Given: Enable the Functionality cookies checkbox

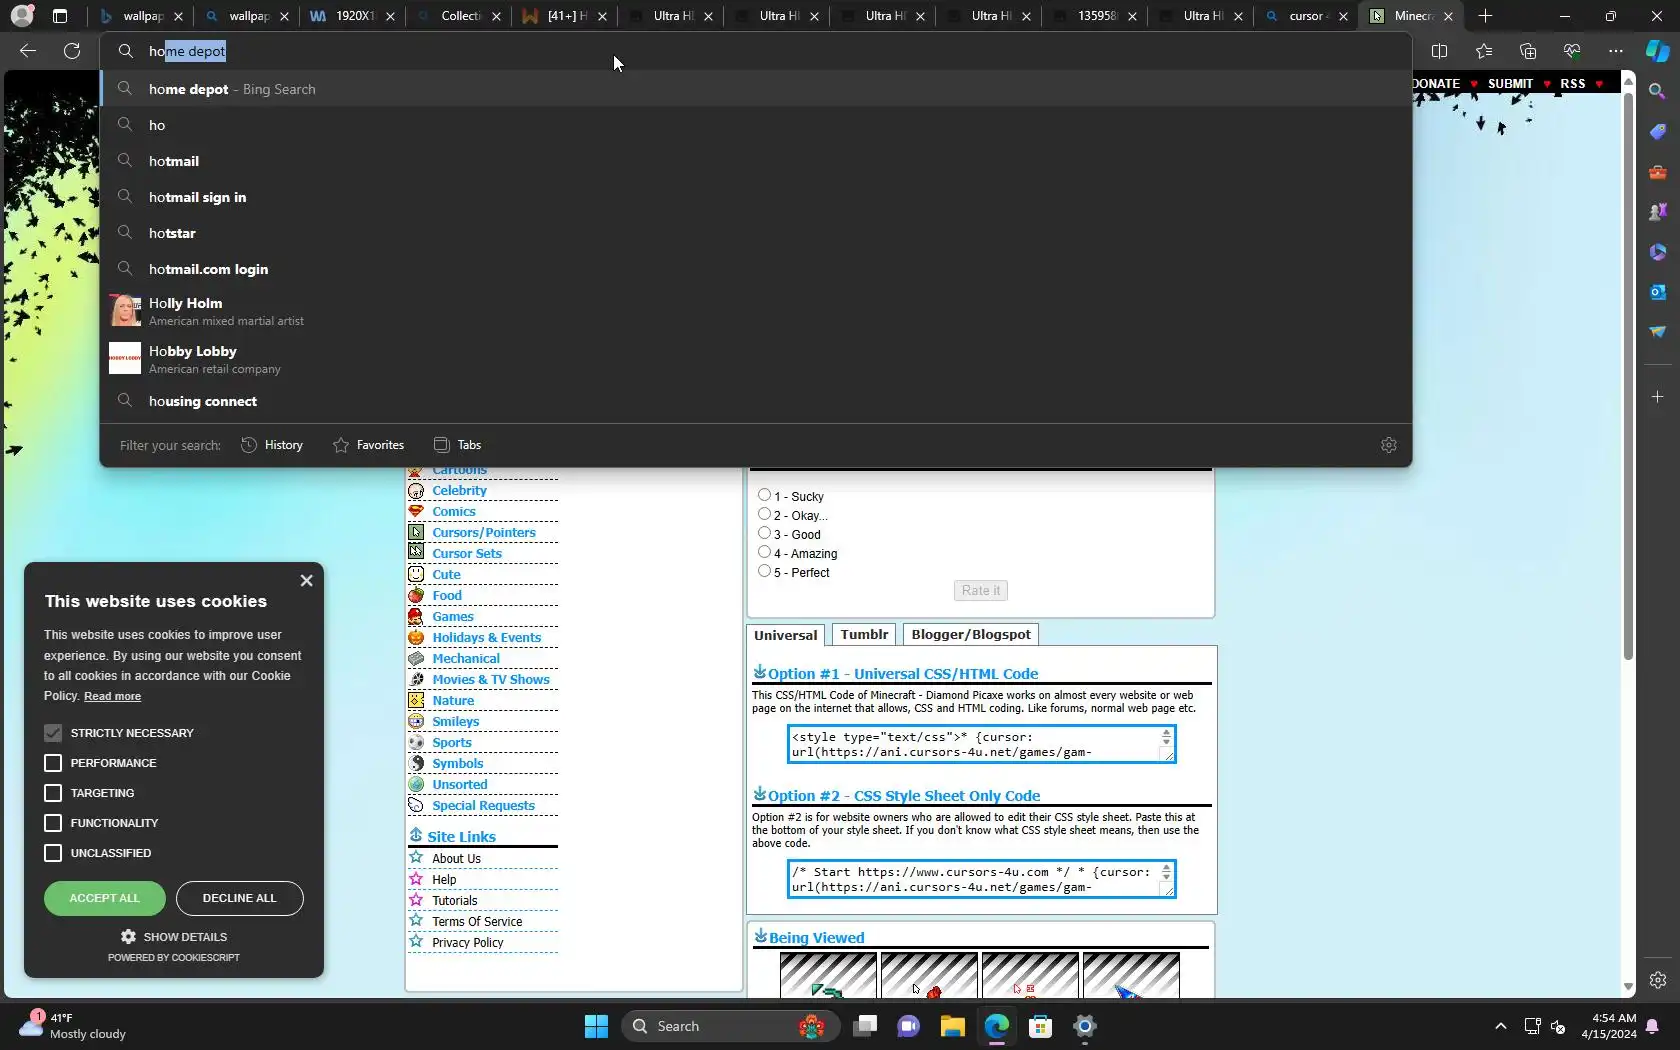Looking at the screenshot, I should pyautogui.click(x=53, y=823).
